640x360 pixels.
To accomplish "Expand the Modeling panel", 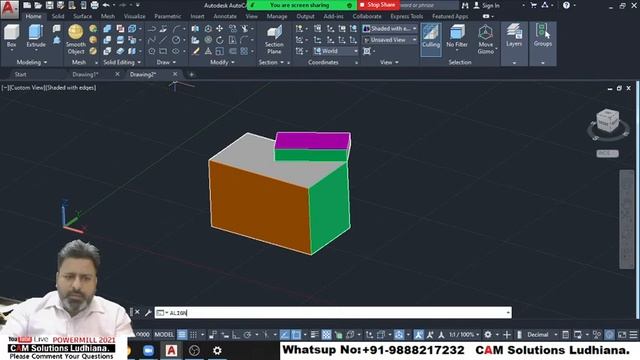I will coord(32,62).
